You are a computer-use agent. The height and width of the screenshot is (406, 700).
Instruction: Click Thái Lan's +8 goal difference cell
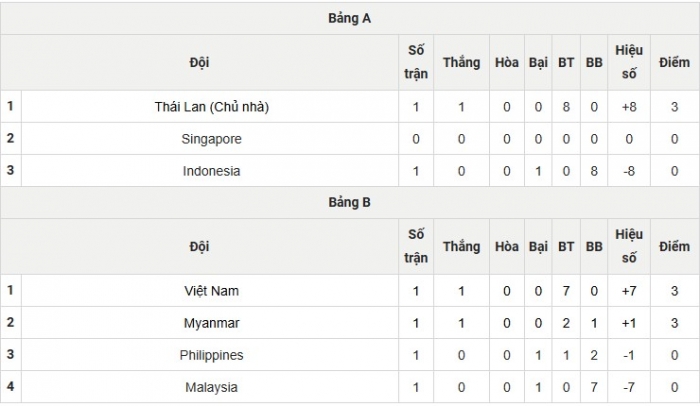pyautogui.click(x=630, y=107)
